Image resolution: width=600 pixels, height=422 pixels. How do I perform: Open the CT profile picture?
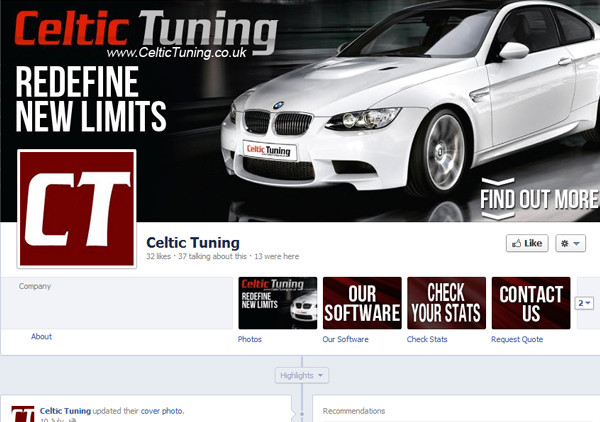pyautogui.click(x=77, y=209)
